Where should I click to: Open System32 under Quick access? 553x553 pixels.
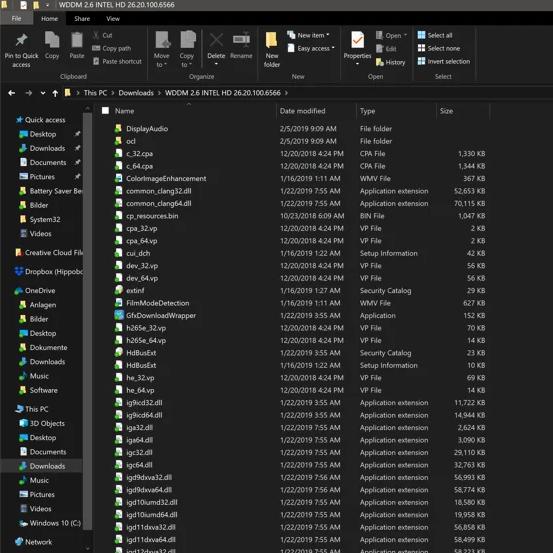click(40, 219)
